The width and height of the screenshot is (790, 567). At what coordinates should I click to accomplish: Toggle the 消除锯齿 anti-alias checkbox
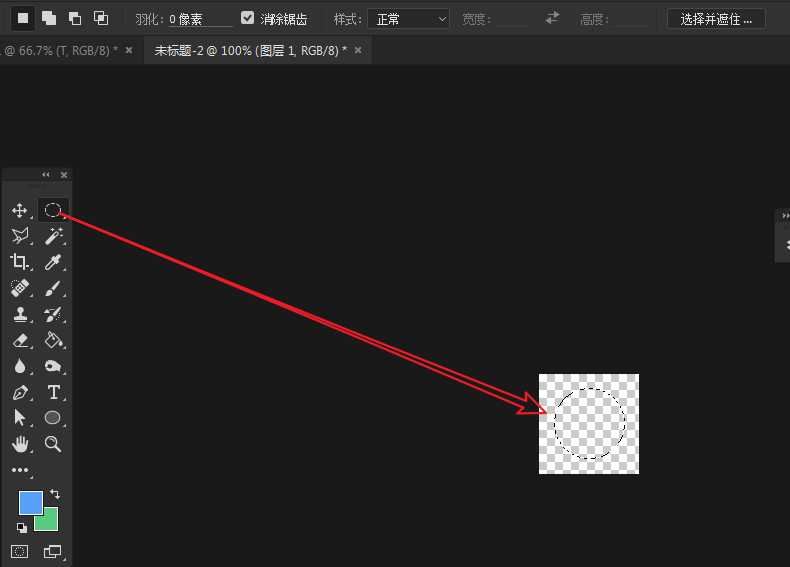pos(248,18)
